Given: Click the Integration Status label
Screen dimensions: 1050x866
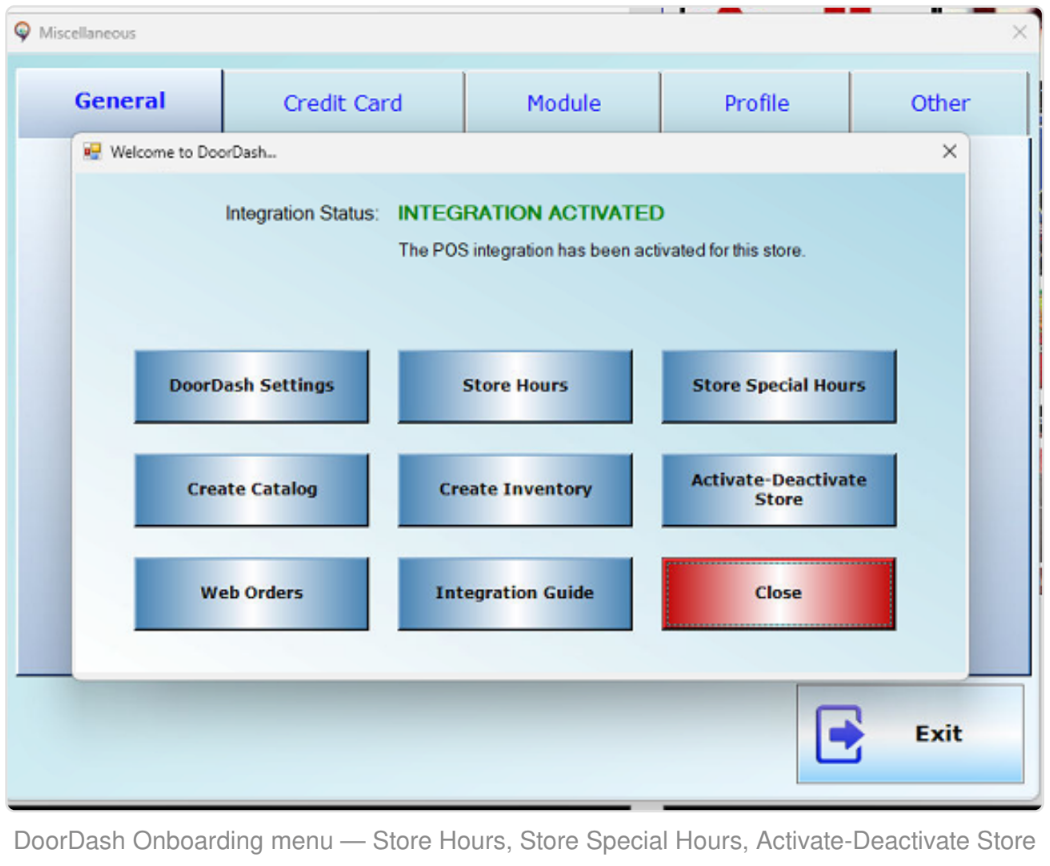Looking at the screenshot, I should (302, 214).
